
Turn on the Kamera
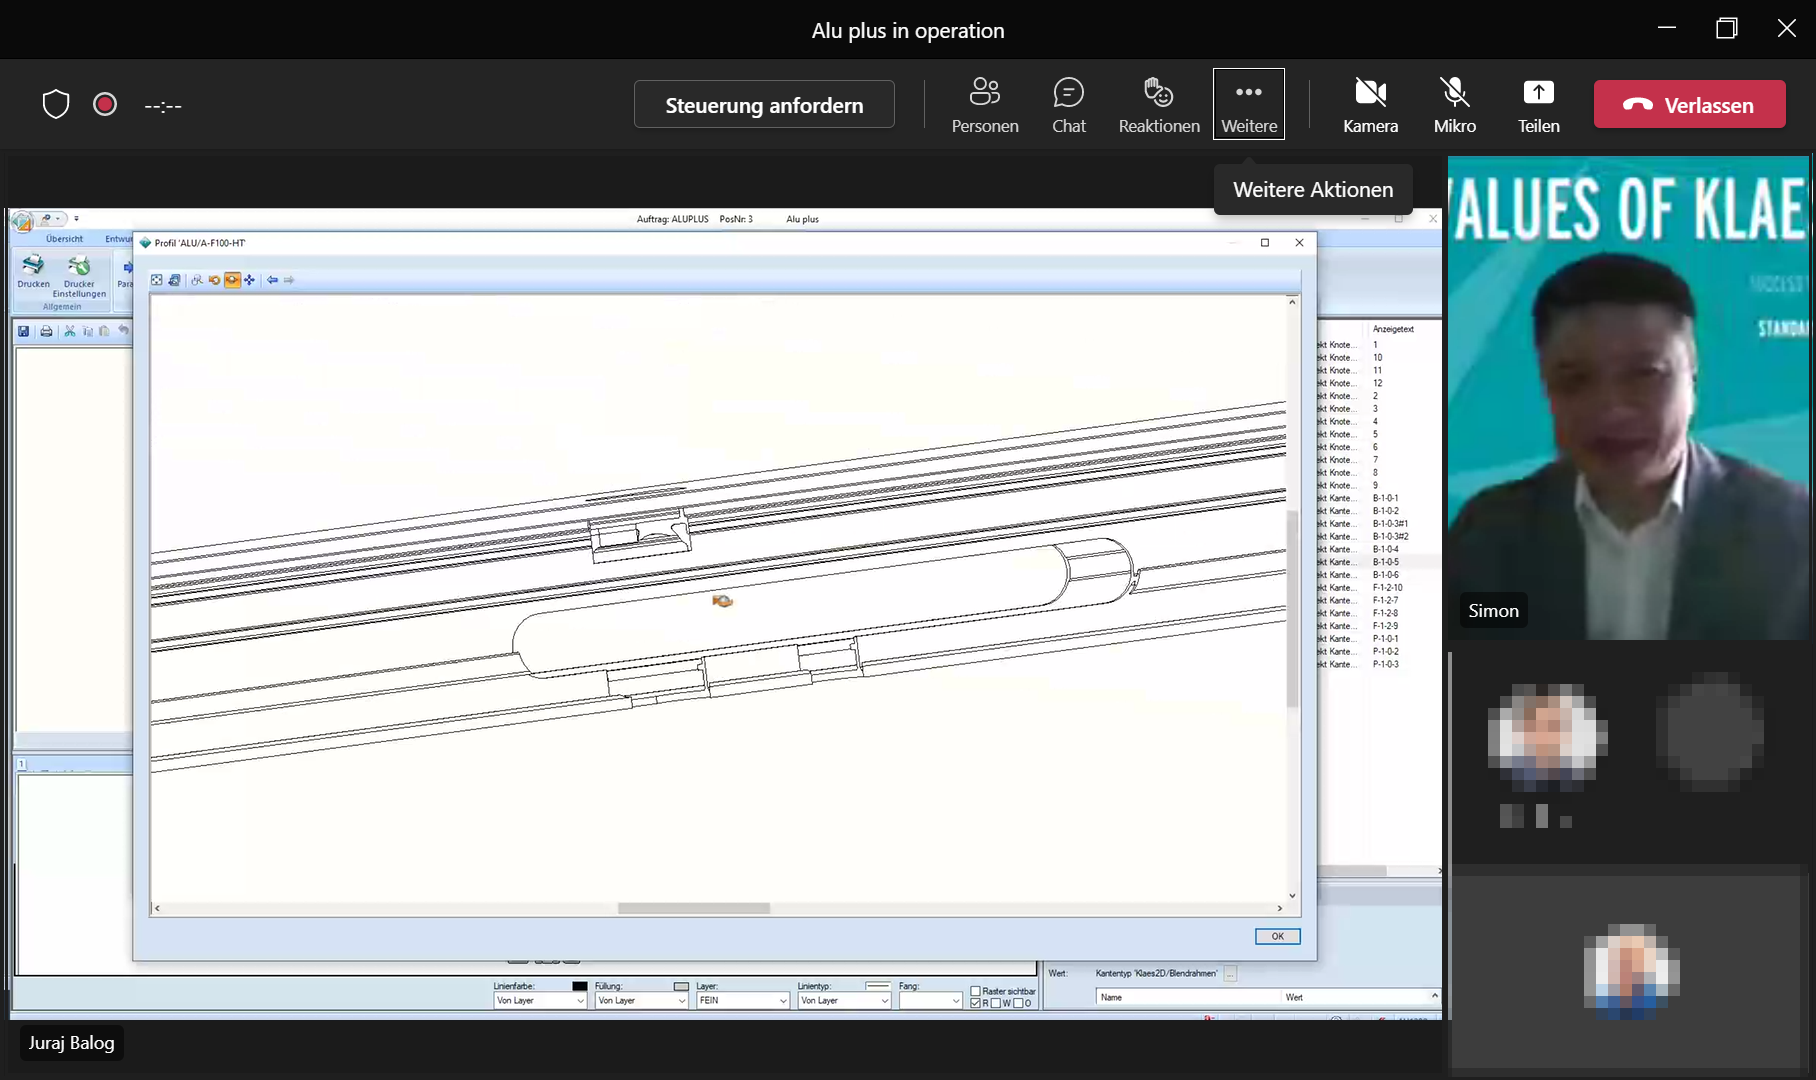pos(1370,105)
